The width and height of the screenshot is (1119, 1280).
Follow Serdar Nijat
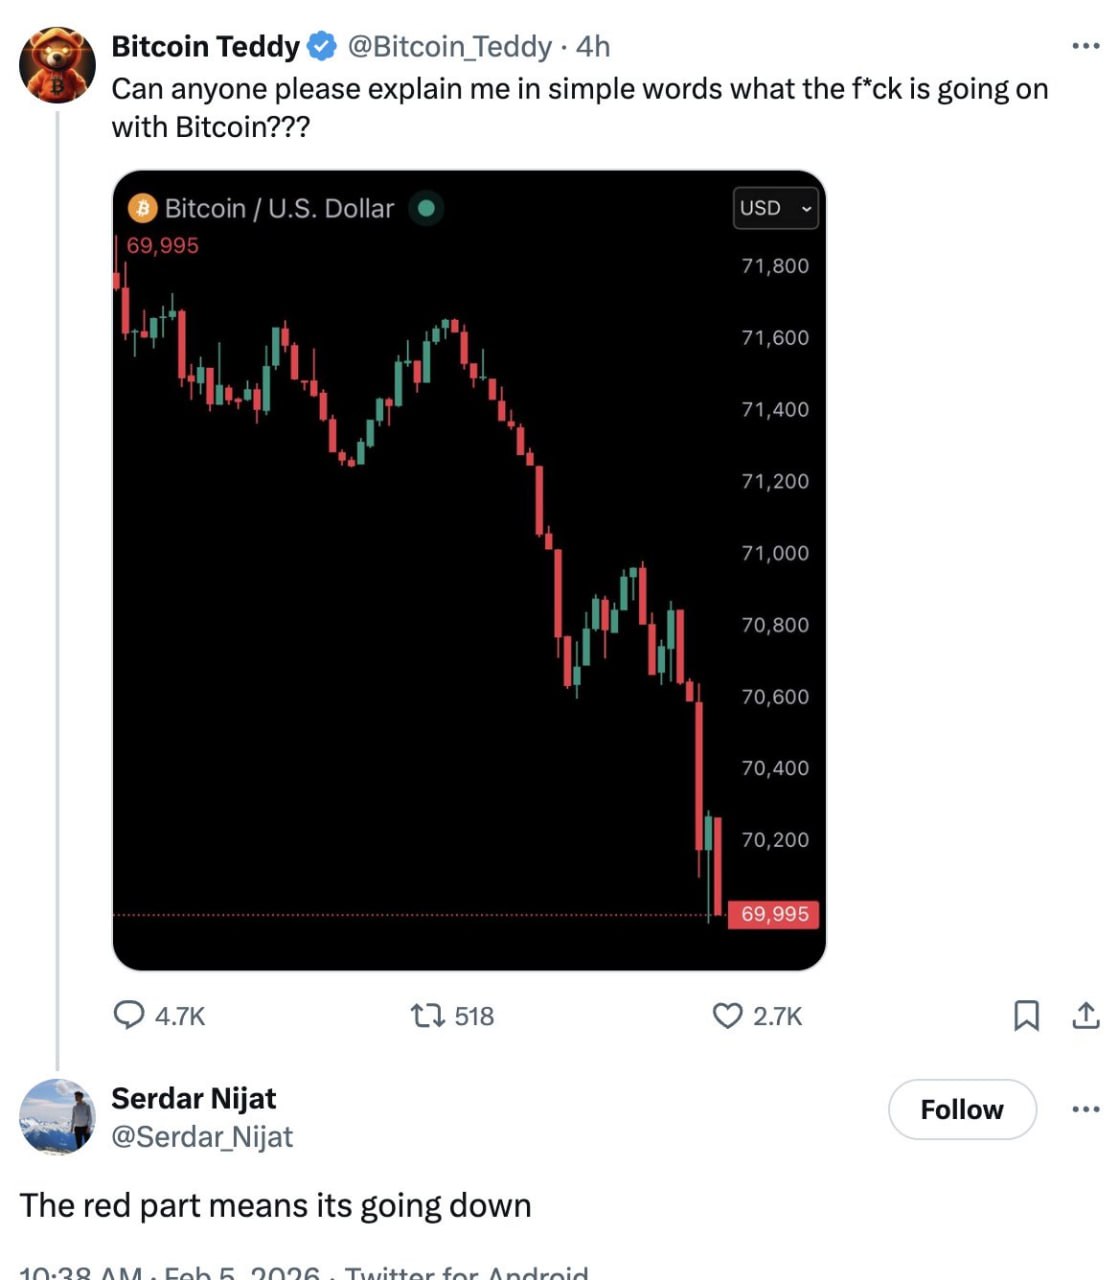tap(961, 1109)
